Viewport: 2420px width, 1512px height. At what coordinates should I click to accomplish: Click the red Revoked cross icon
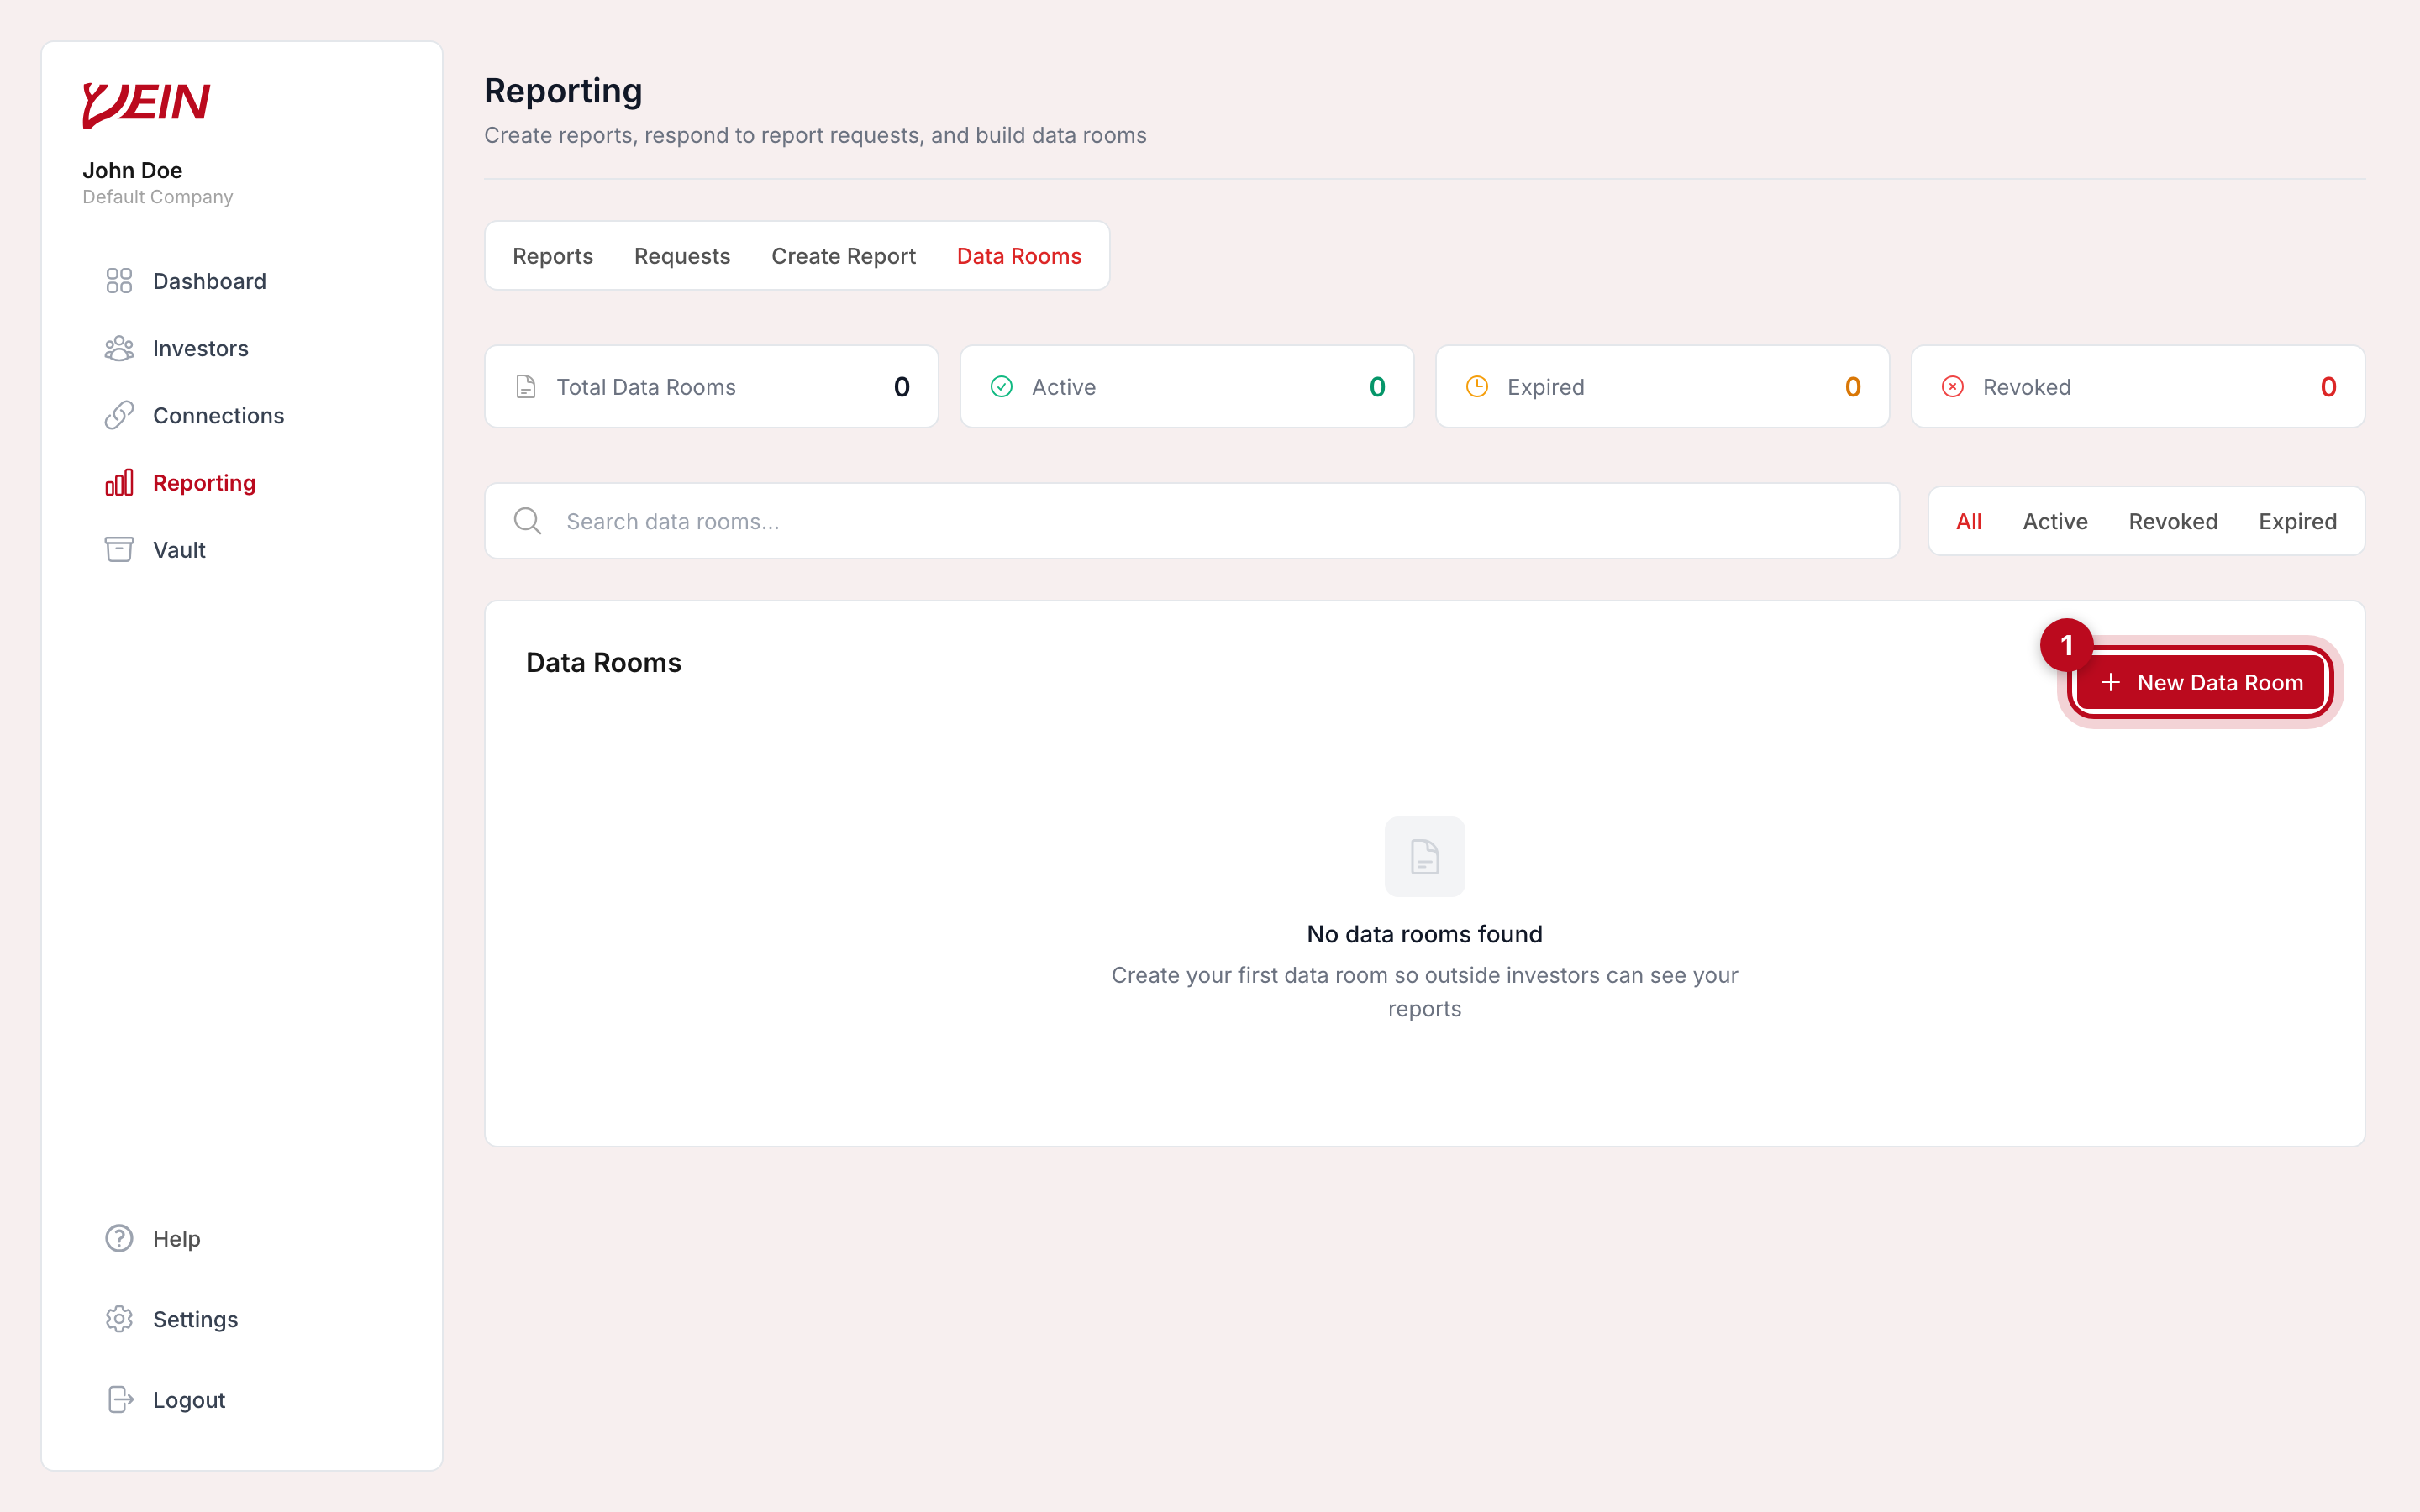(x=1952, y=387)
